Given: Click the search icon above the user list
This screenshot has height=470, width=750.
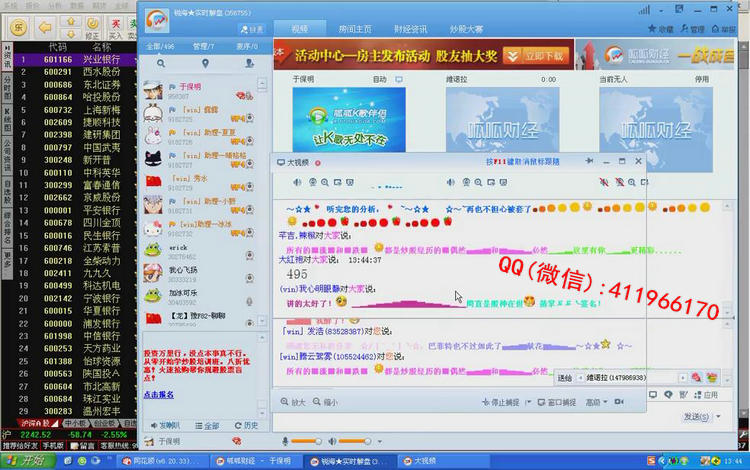Looking at the screenshot, I should click(x=161, y=63).
